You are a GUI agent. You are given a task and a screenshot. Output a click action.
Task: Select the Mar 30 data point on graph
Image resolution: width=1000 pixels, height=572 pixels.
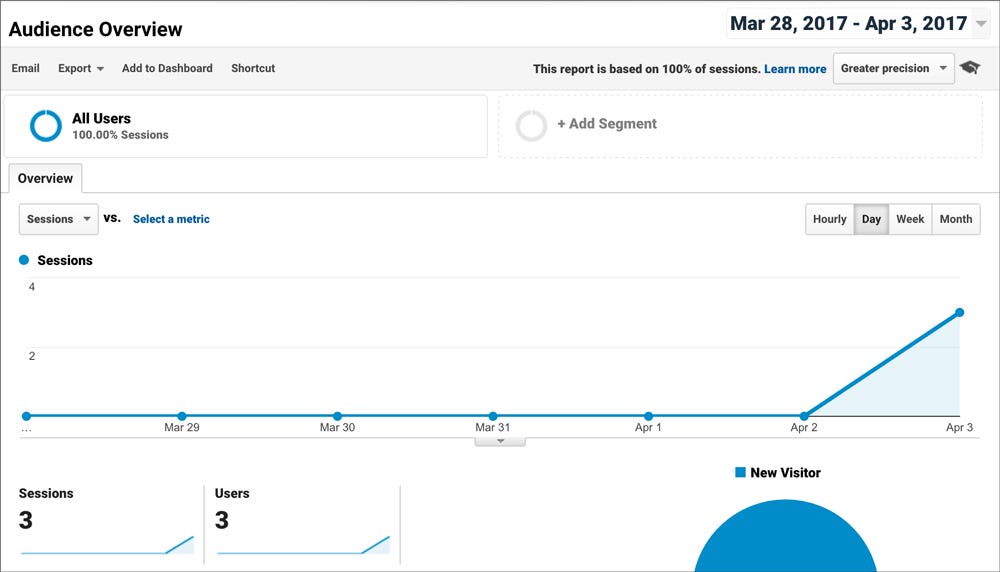pyautogui.click(x=337, y=416)
